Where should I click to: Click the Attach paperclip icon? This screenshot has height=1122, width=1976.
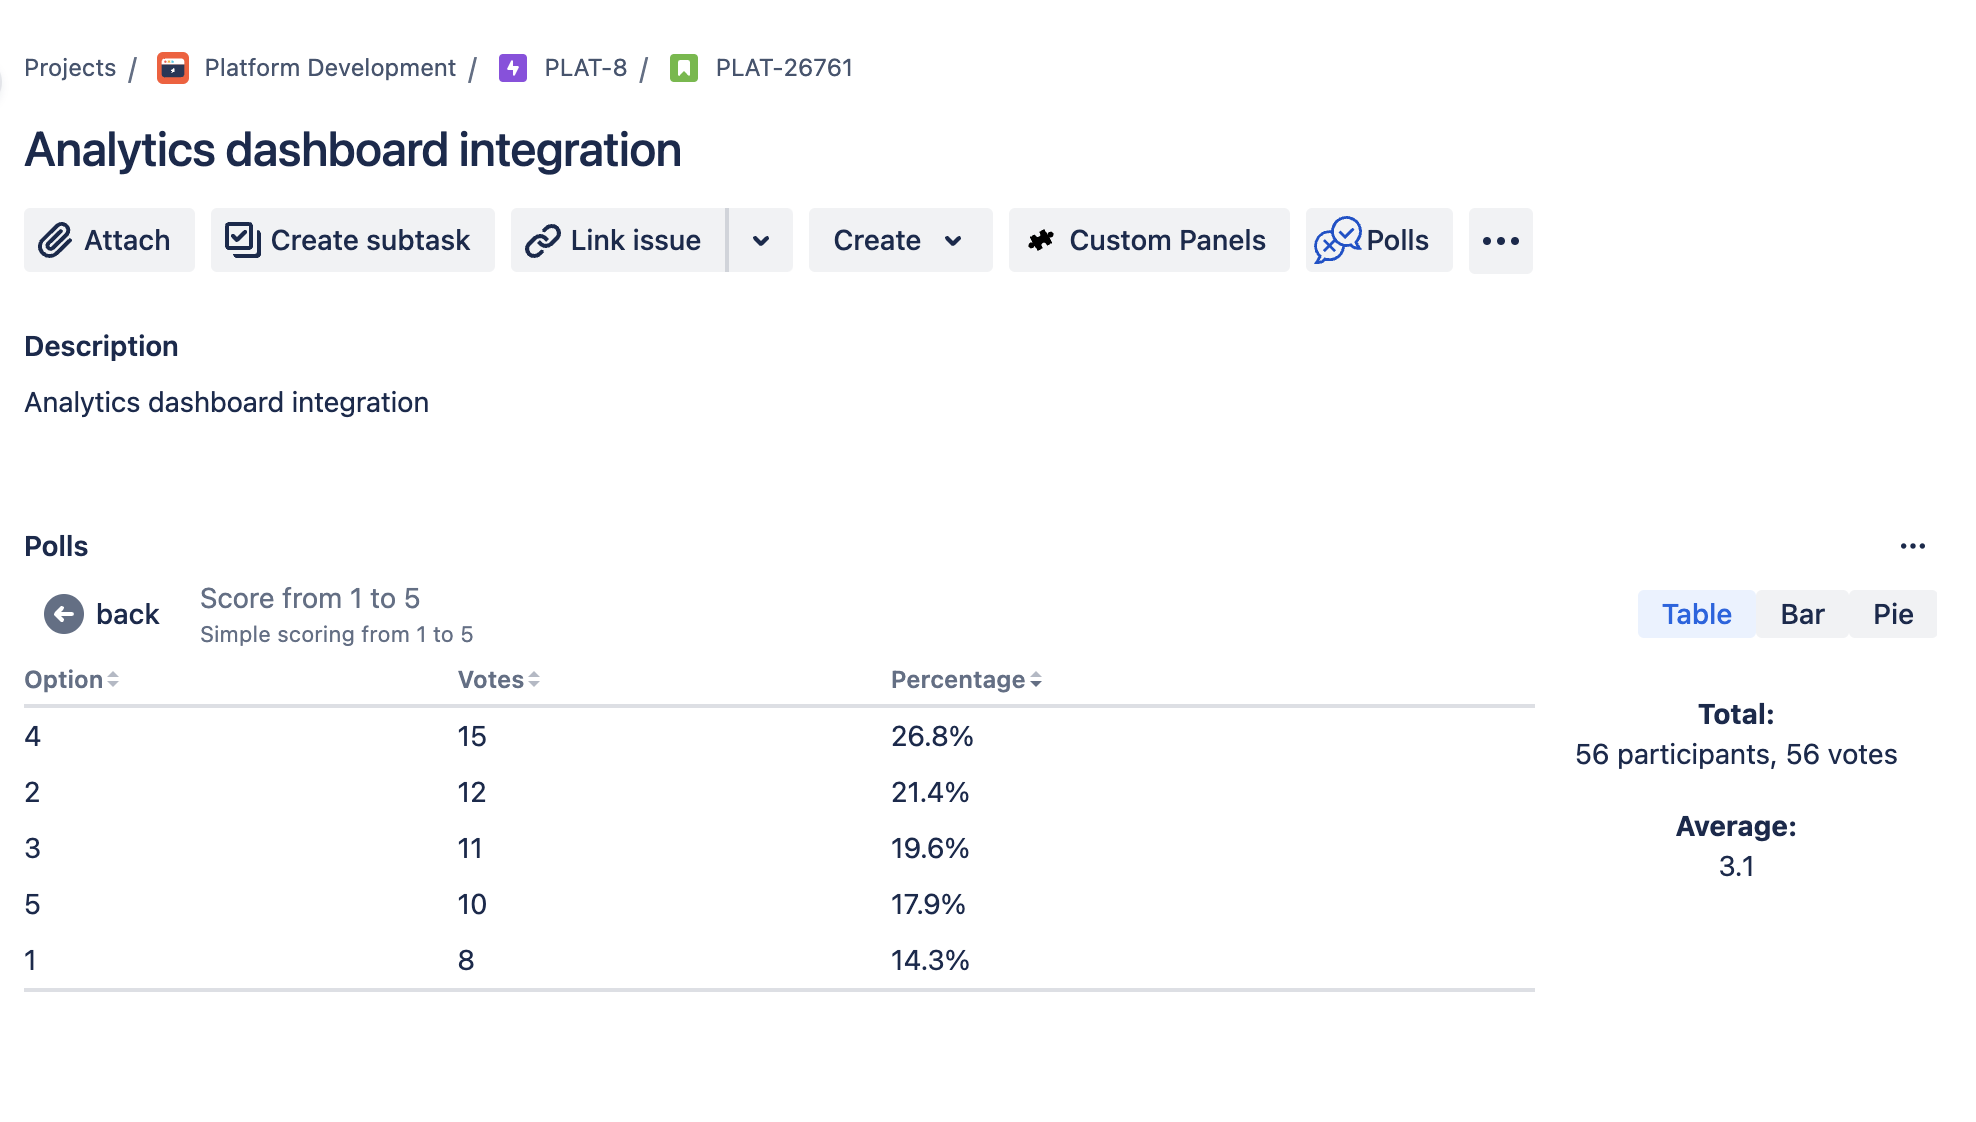[x=54, y=240]
